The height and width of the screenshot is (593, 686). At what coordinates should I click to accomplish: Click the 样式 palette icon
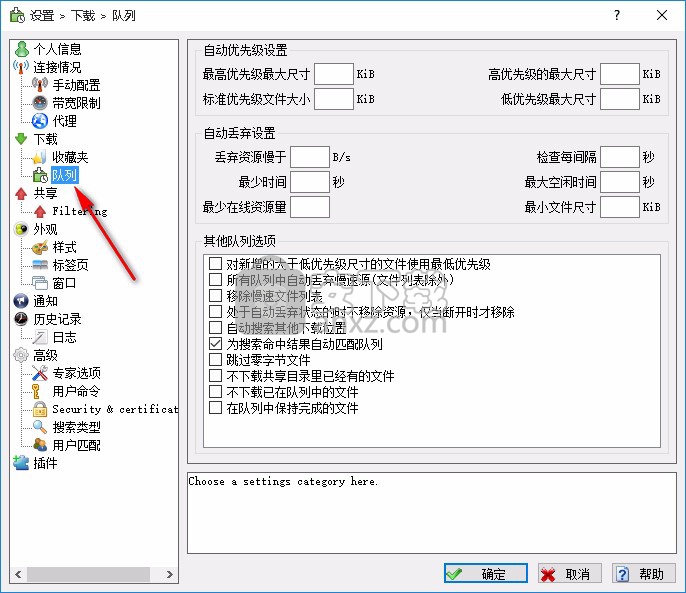pos(40,247)
